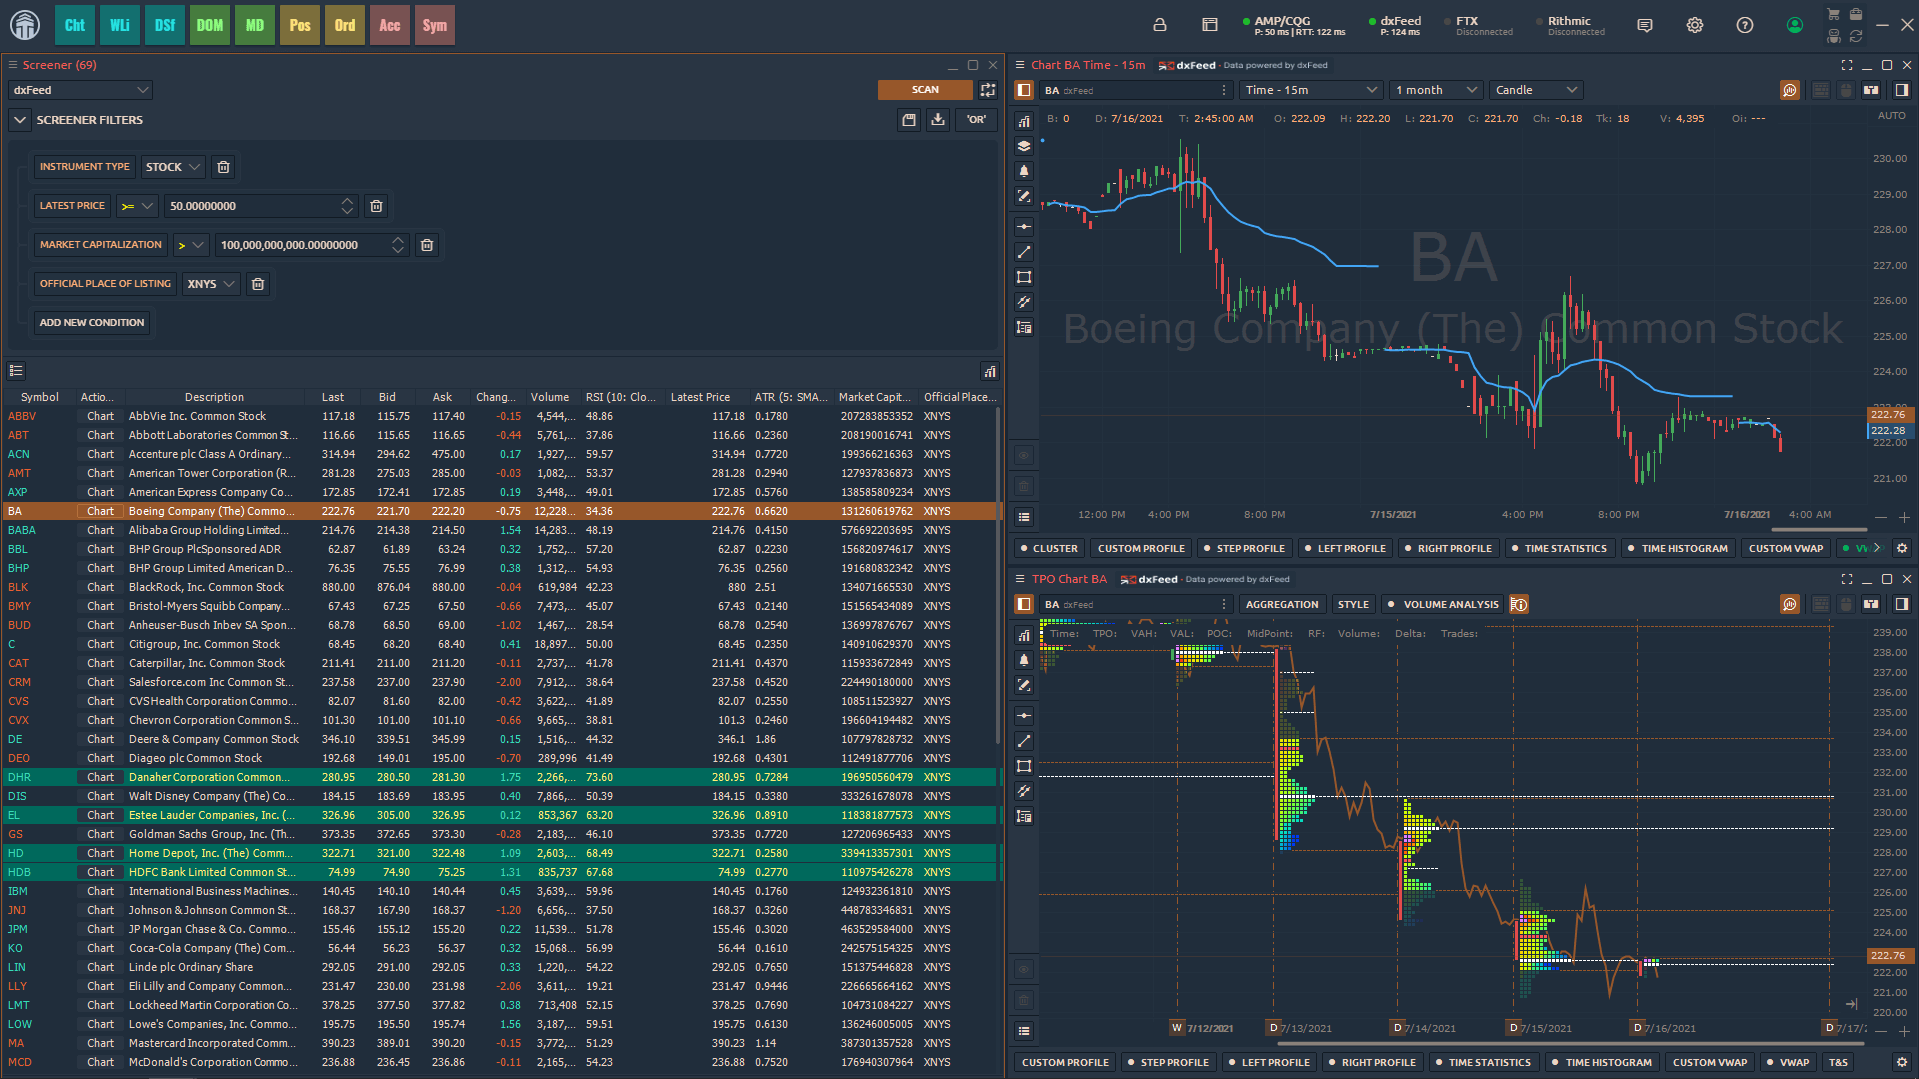Click the BA symbol field in Time chart
Viewport: 1919px width, 1079px height.
pos(1135,90)
